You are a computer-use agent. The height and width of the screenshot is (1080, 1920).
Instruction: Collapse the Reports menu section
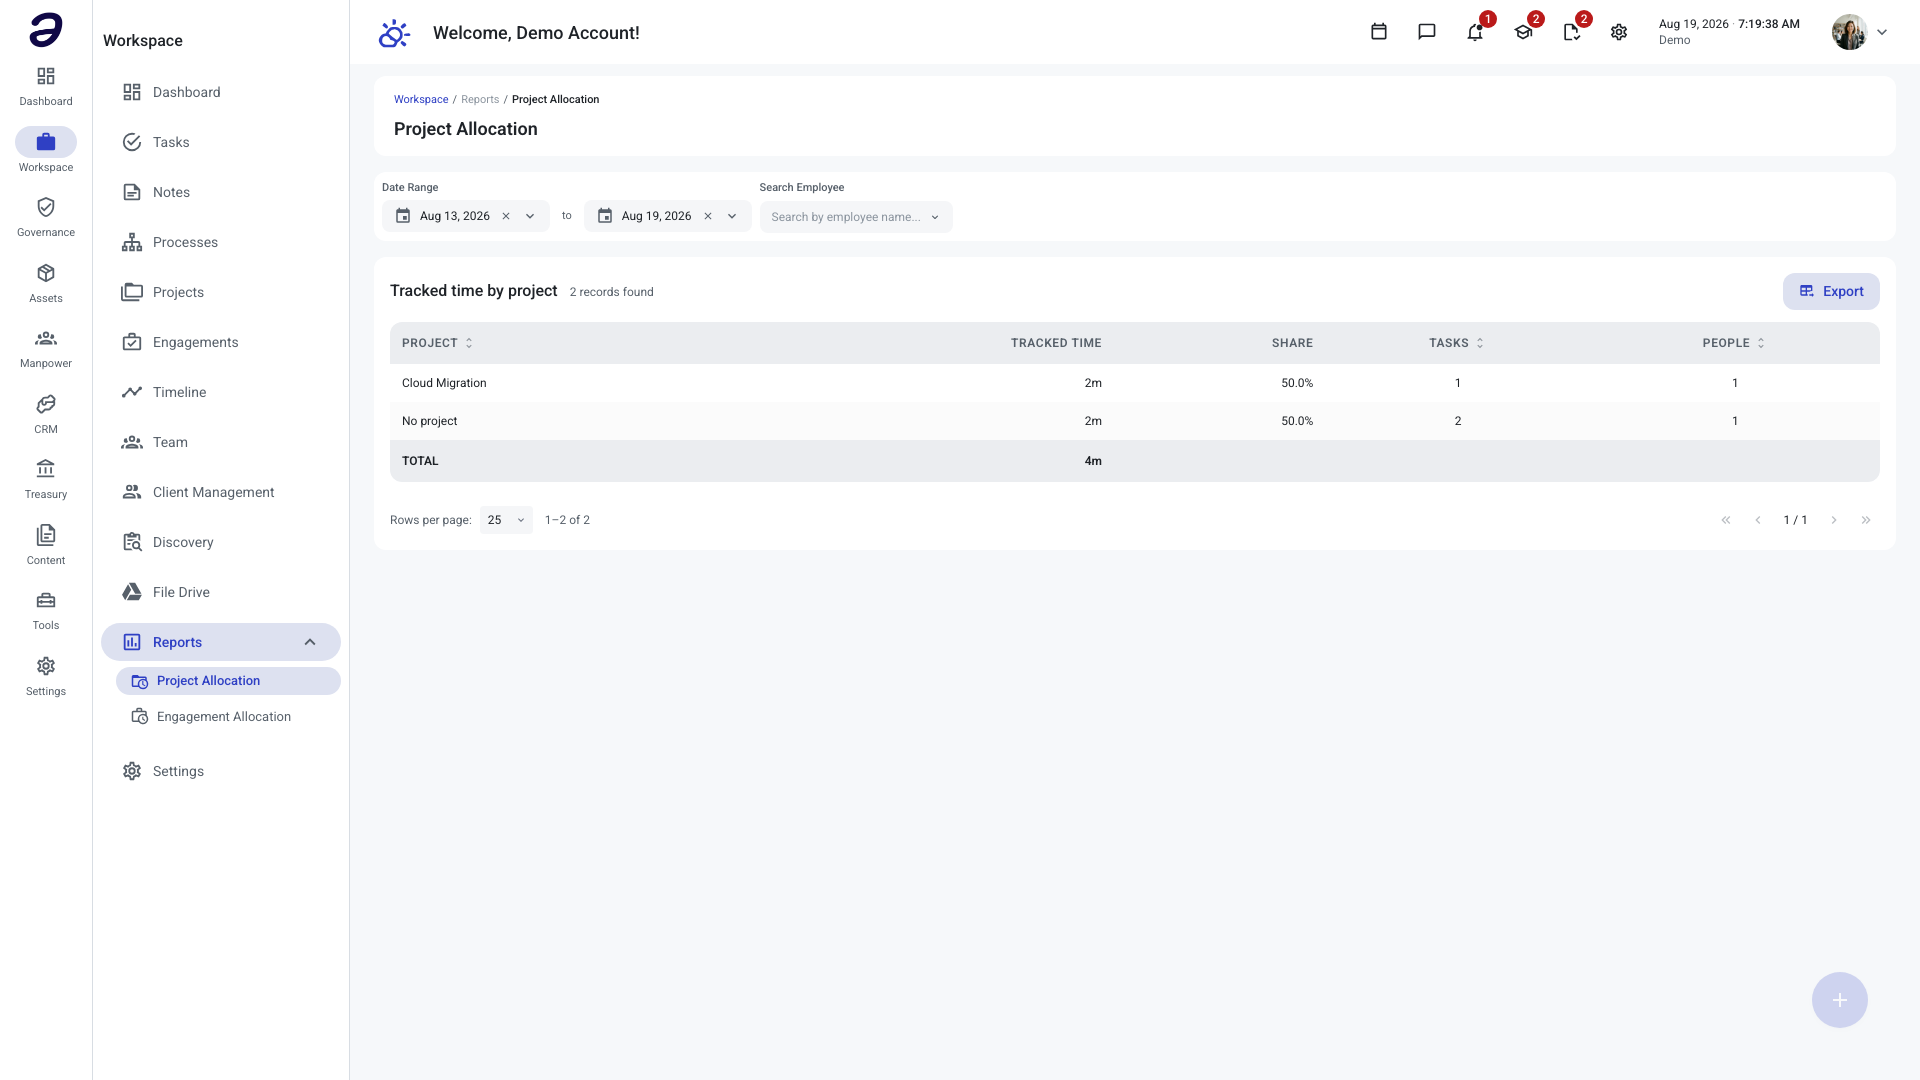tap(310, 642)
